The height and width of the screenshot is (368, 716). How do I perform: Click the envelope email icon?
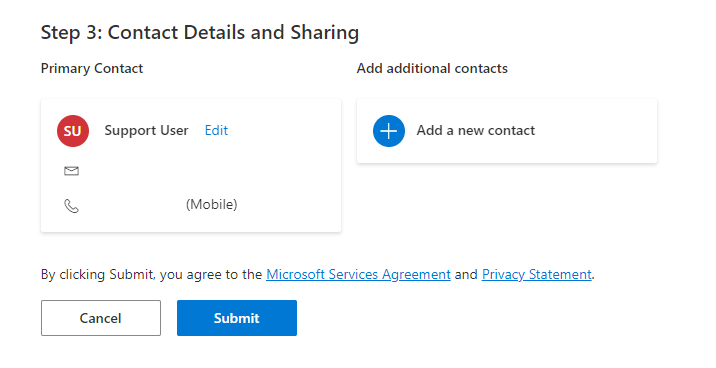(x=71, y=171)
